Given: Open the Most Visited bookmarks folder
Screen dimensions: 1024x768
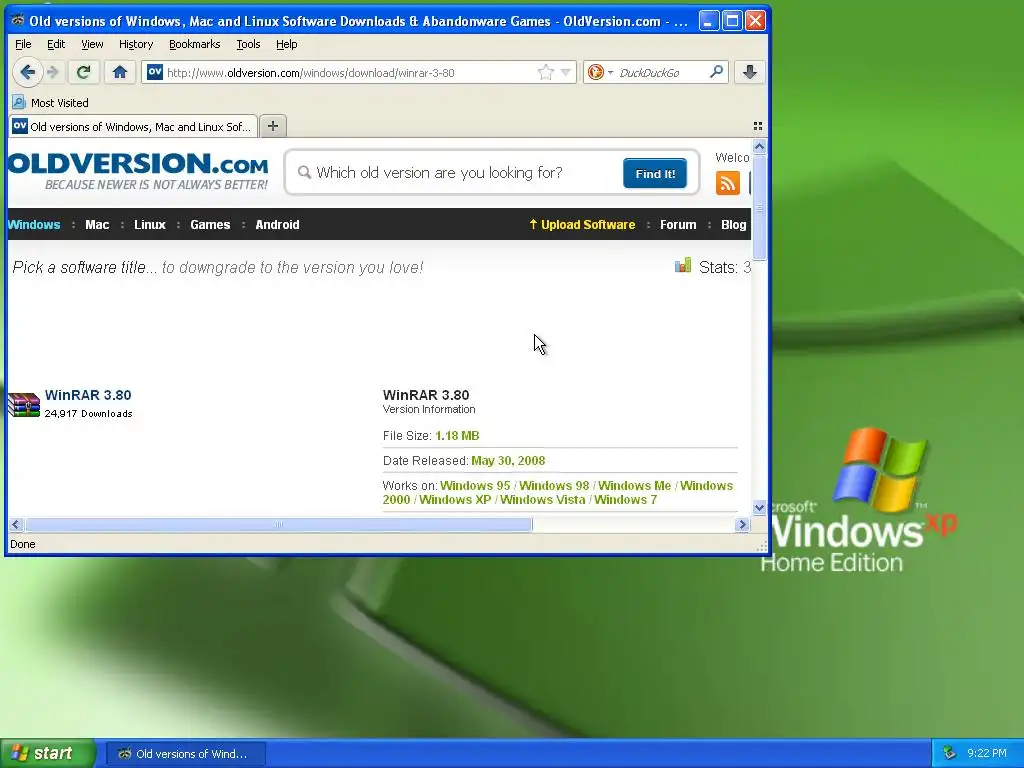Looking at the screenshot, I should [x=50, y=103].
